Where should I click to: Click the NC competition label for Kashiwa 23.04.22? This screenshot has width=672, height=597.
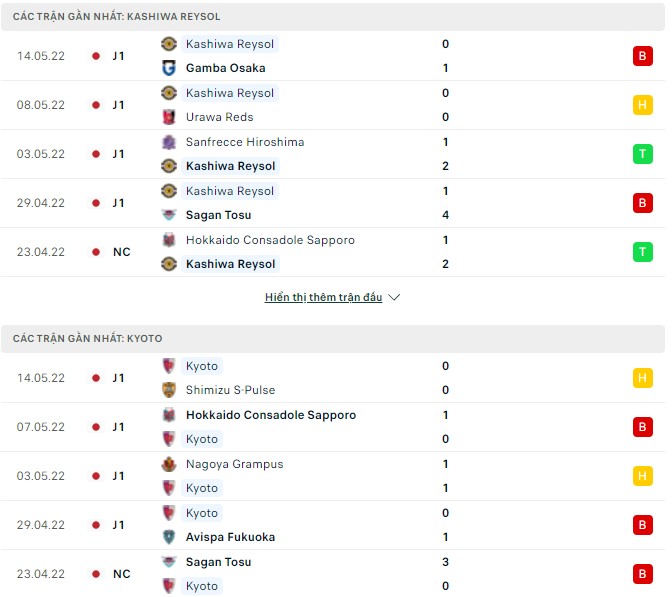pos(122,252)
